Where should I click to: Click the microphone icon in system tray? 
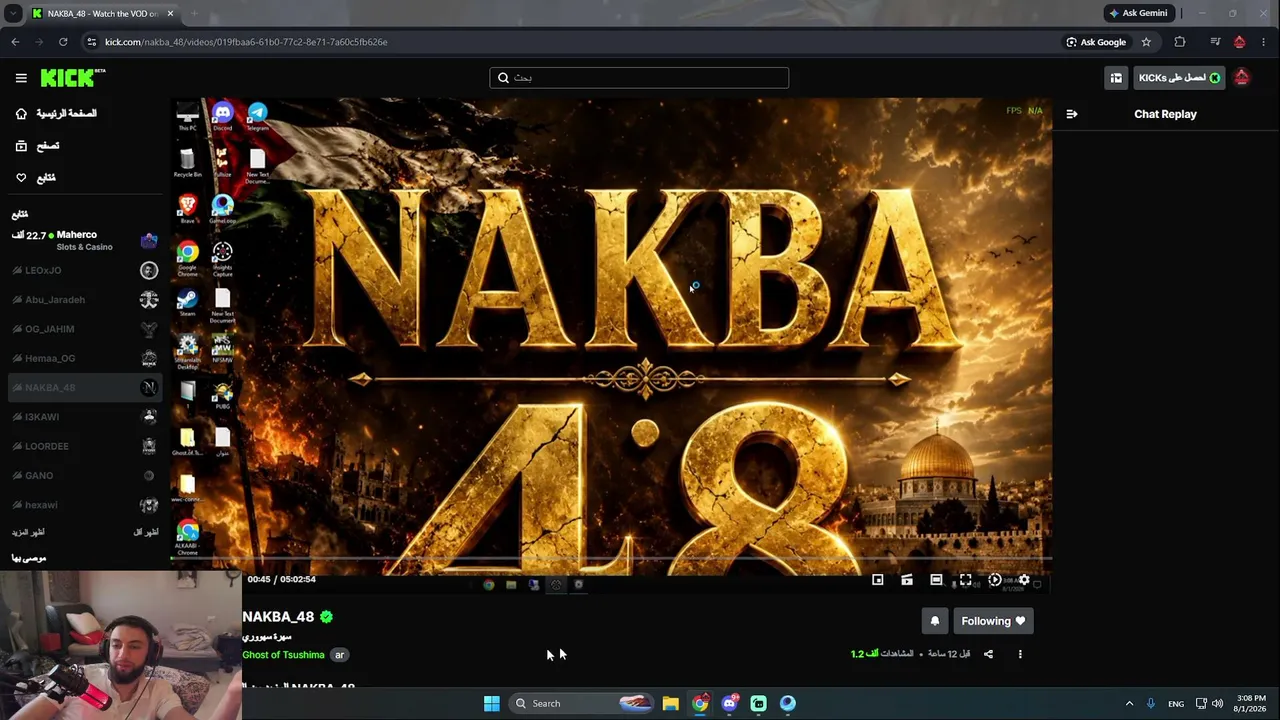[1151, 703]
